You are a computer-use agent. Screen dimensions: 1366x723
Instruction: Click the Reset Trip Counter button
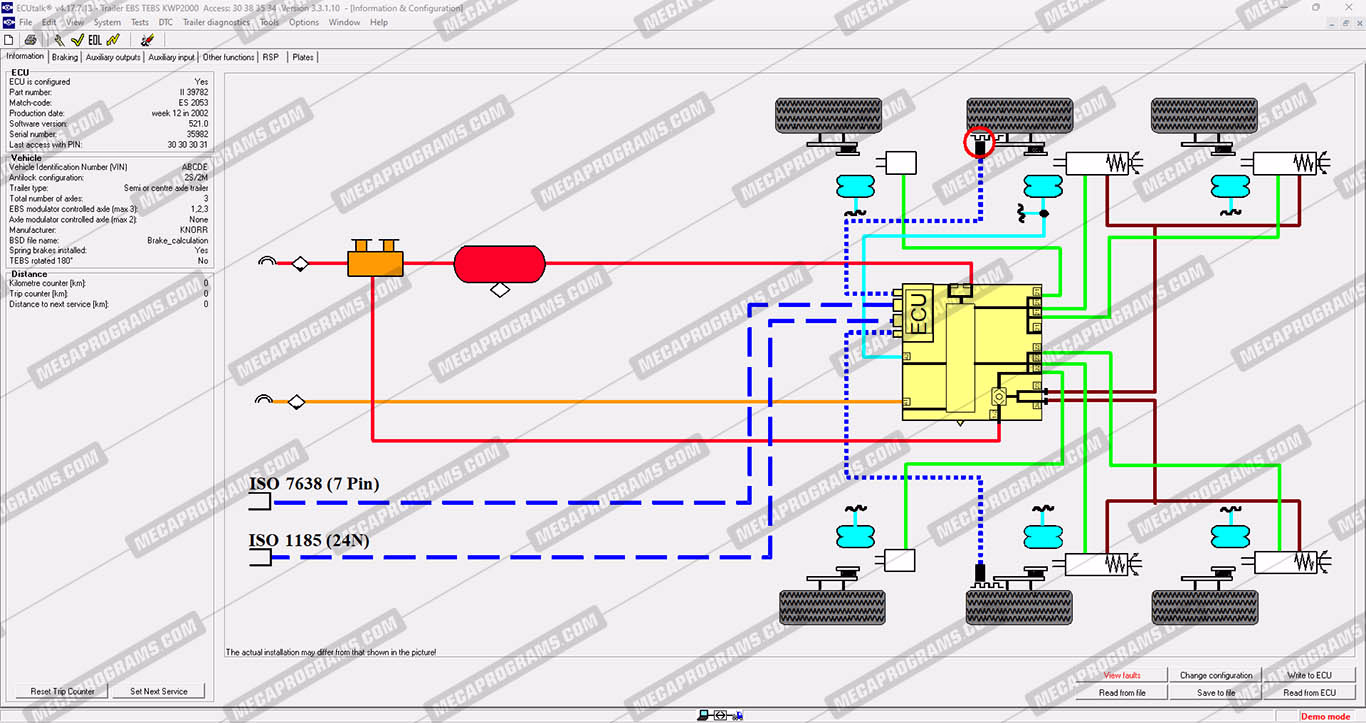click(x=63, y=691)
